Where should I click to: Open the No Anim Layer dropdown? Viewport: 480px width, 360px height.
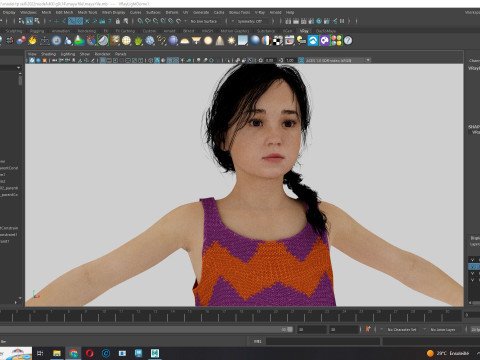coord(444,329)
